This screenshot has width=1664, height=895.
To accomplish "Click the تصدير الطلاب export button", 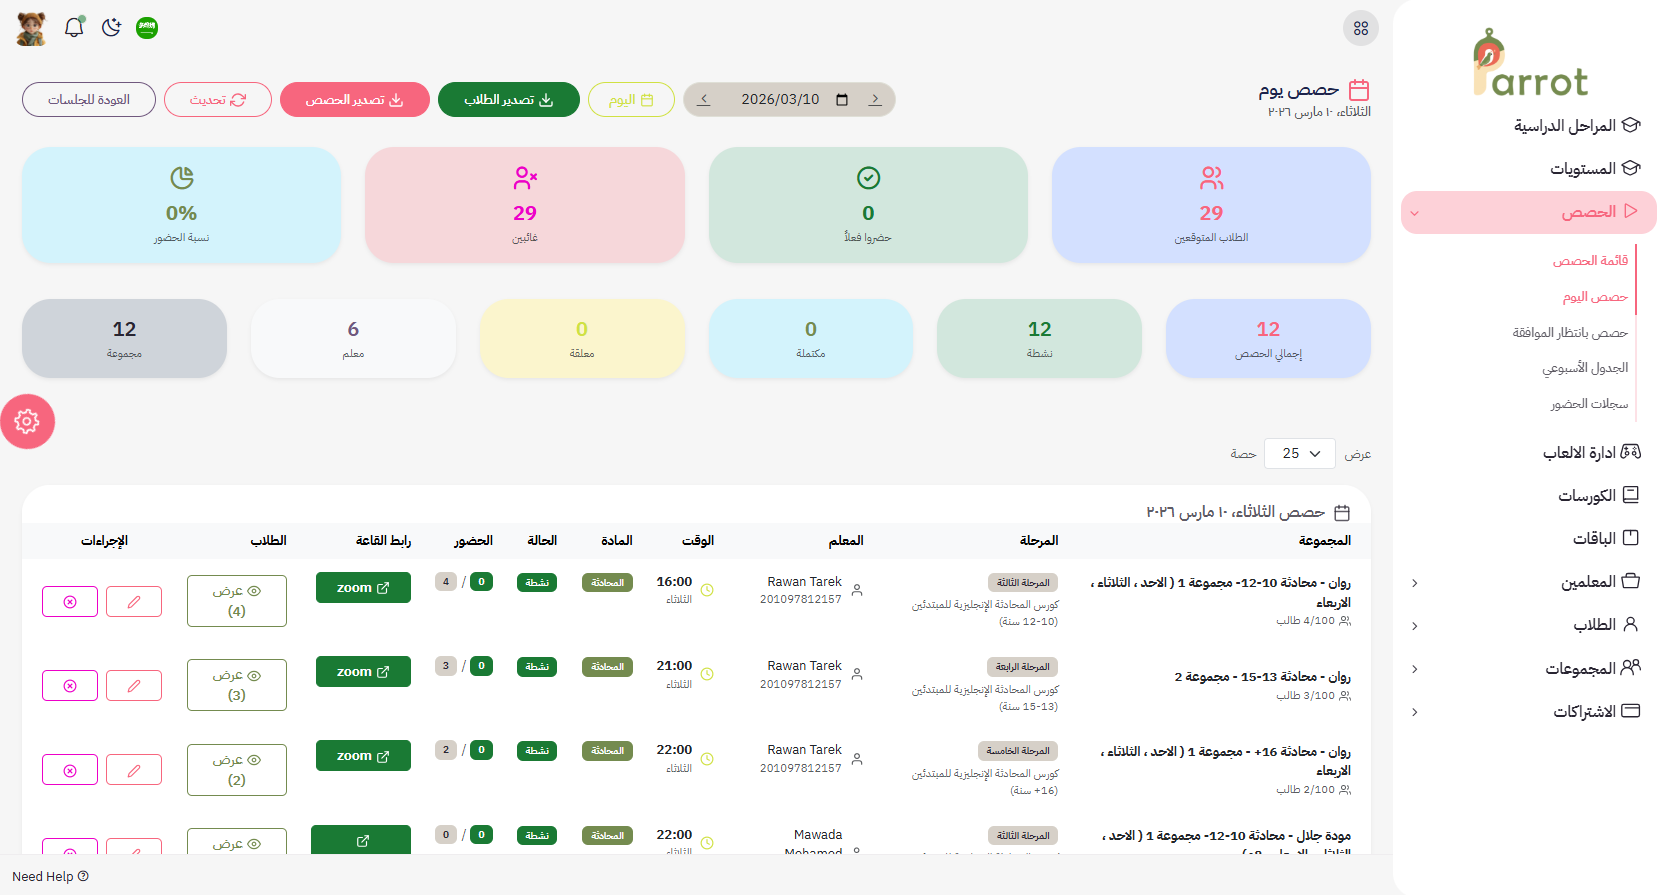I will (508, 100).
